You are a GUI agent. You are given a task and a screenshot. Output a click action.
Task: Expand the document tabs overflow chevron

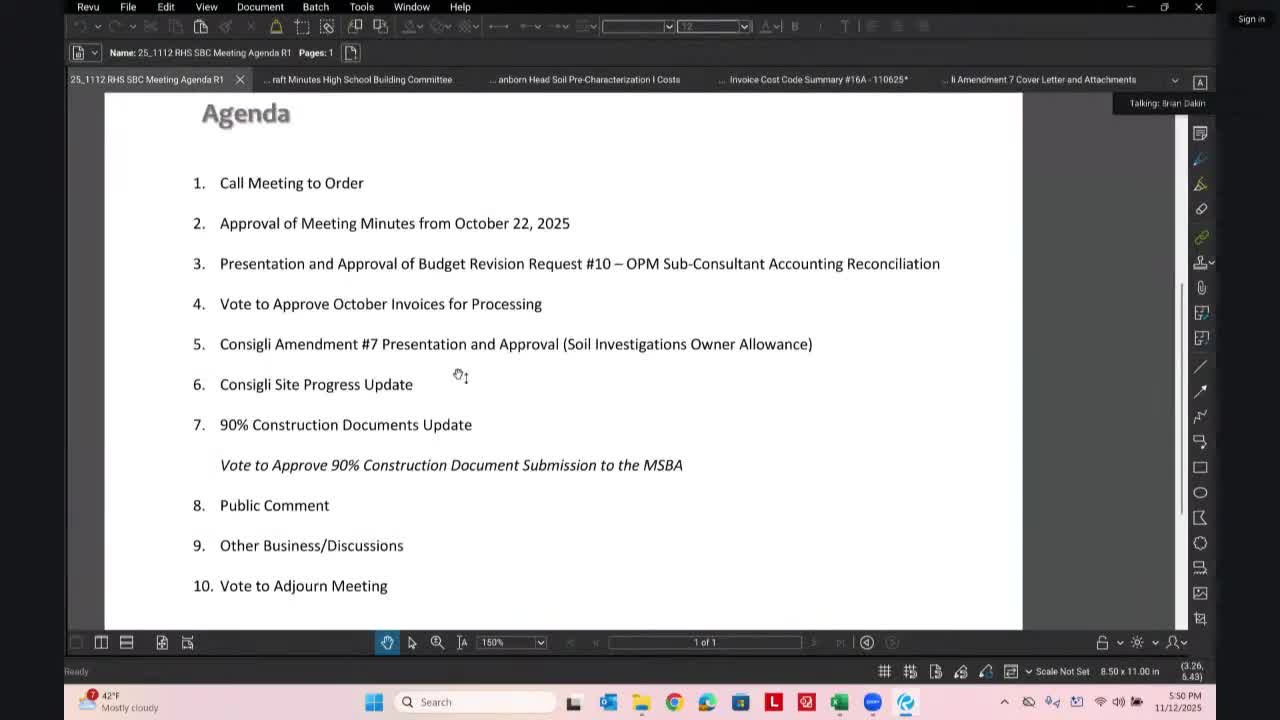(x=1175, y=80)
